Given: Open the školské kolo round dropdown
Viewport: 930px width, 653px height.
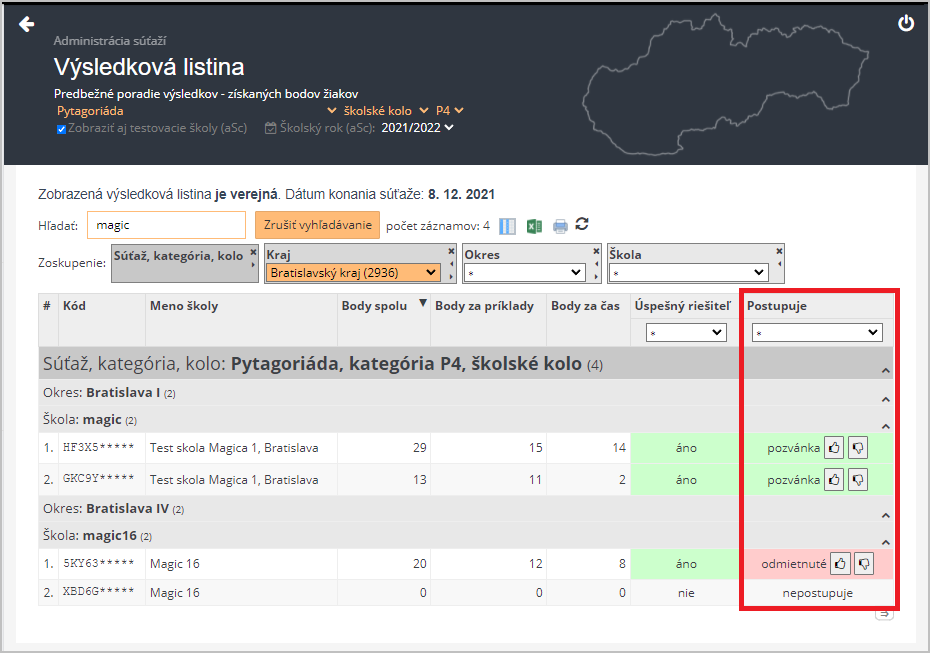Looking at the screenshot, I should (x=386, y=111).
